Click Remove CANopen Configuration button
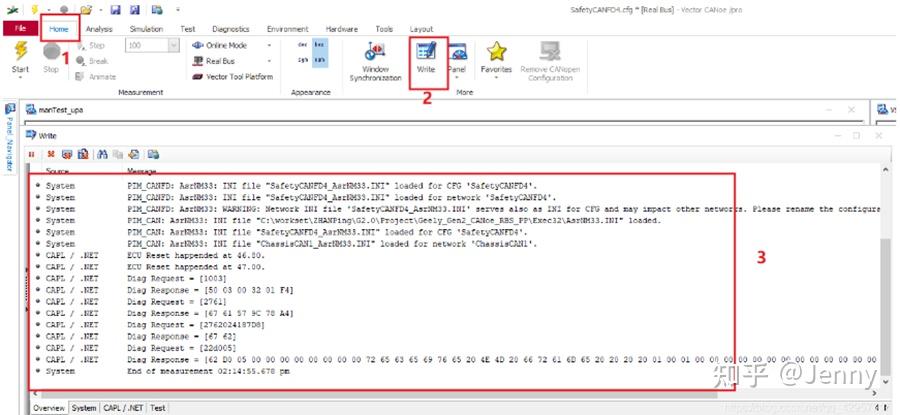This screenshot has width=900, height=415. point(550,62)
